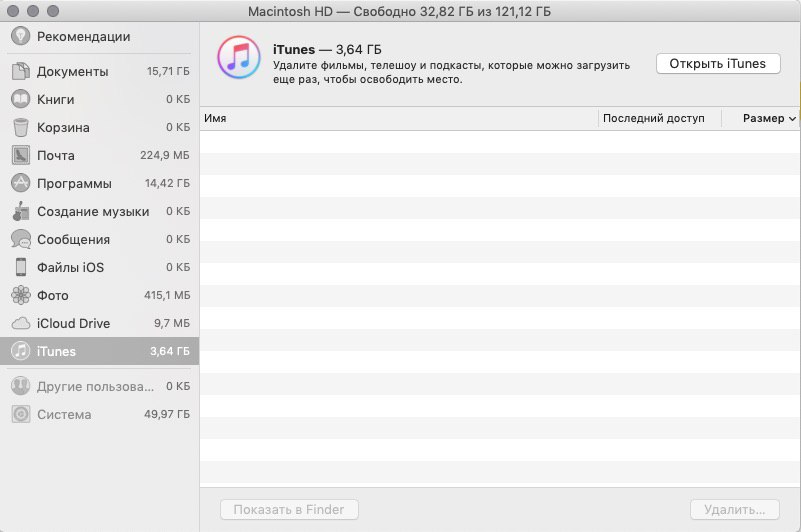Click Корзина label in sidebar

click(63, 127)
